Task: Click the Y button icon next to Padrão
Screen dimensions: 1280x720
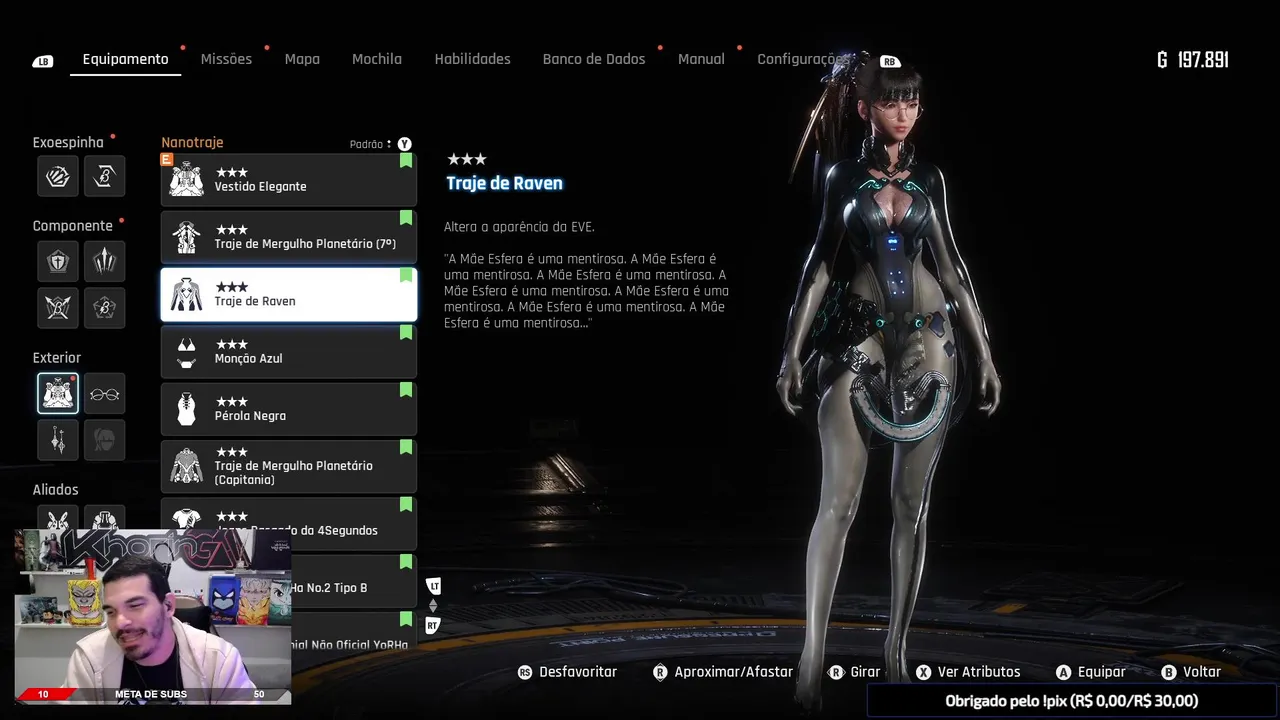Action: coord(404,144)
